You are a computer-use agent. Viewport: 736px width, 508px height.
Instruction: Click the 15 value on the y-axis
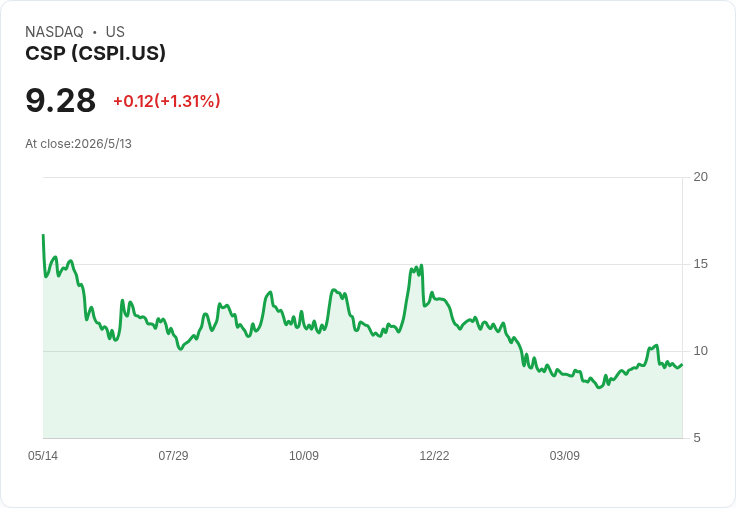700,264
